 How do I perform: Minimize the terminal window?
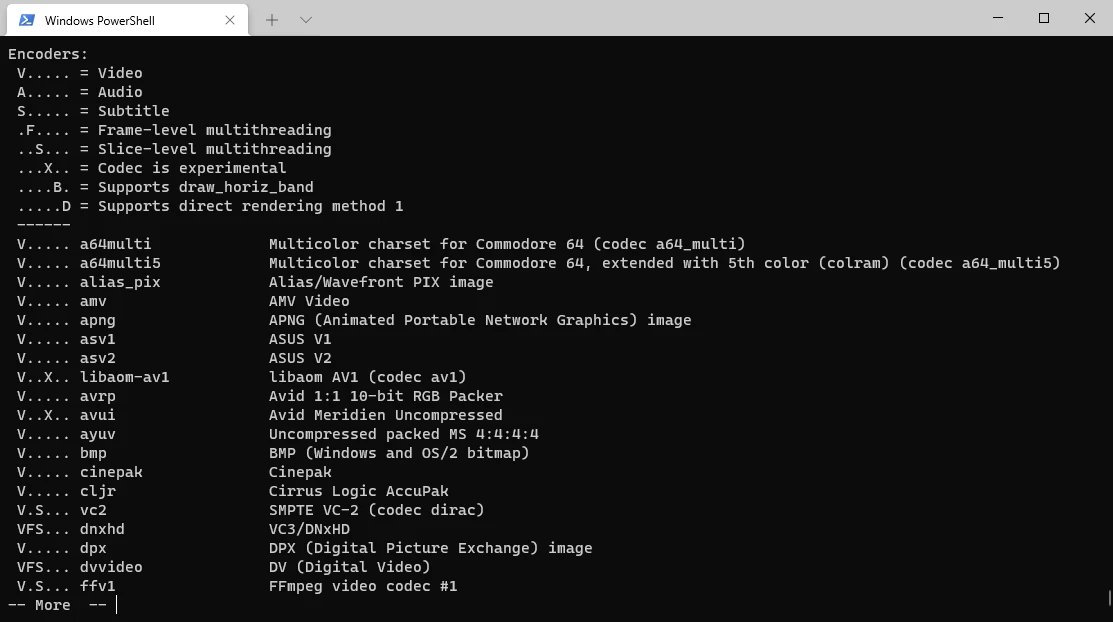tap(998, 18)
